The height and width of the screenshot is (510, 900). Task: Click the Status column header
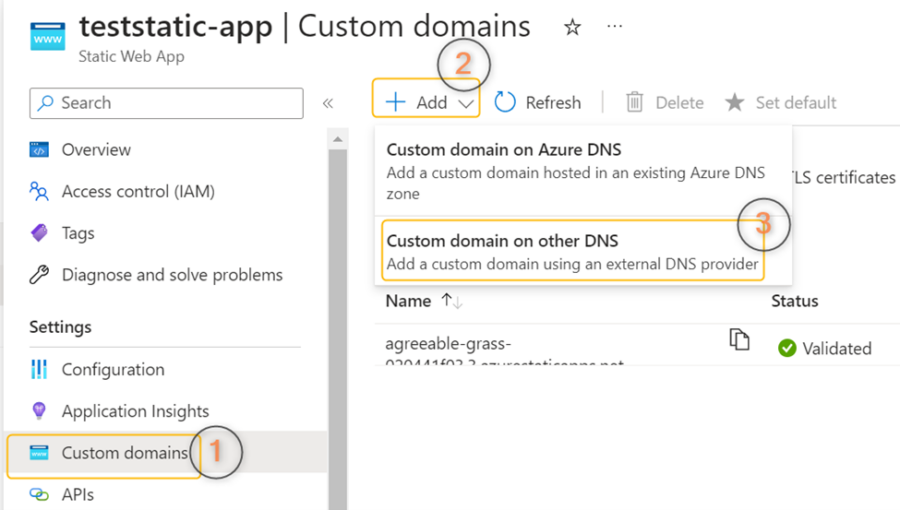tap(794, 301)
